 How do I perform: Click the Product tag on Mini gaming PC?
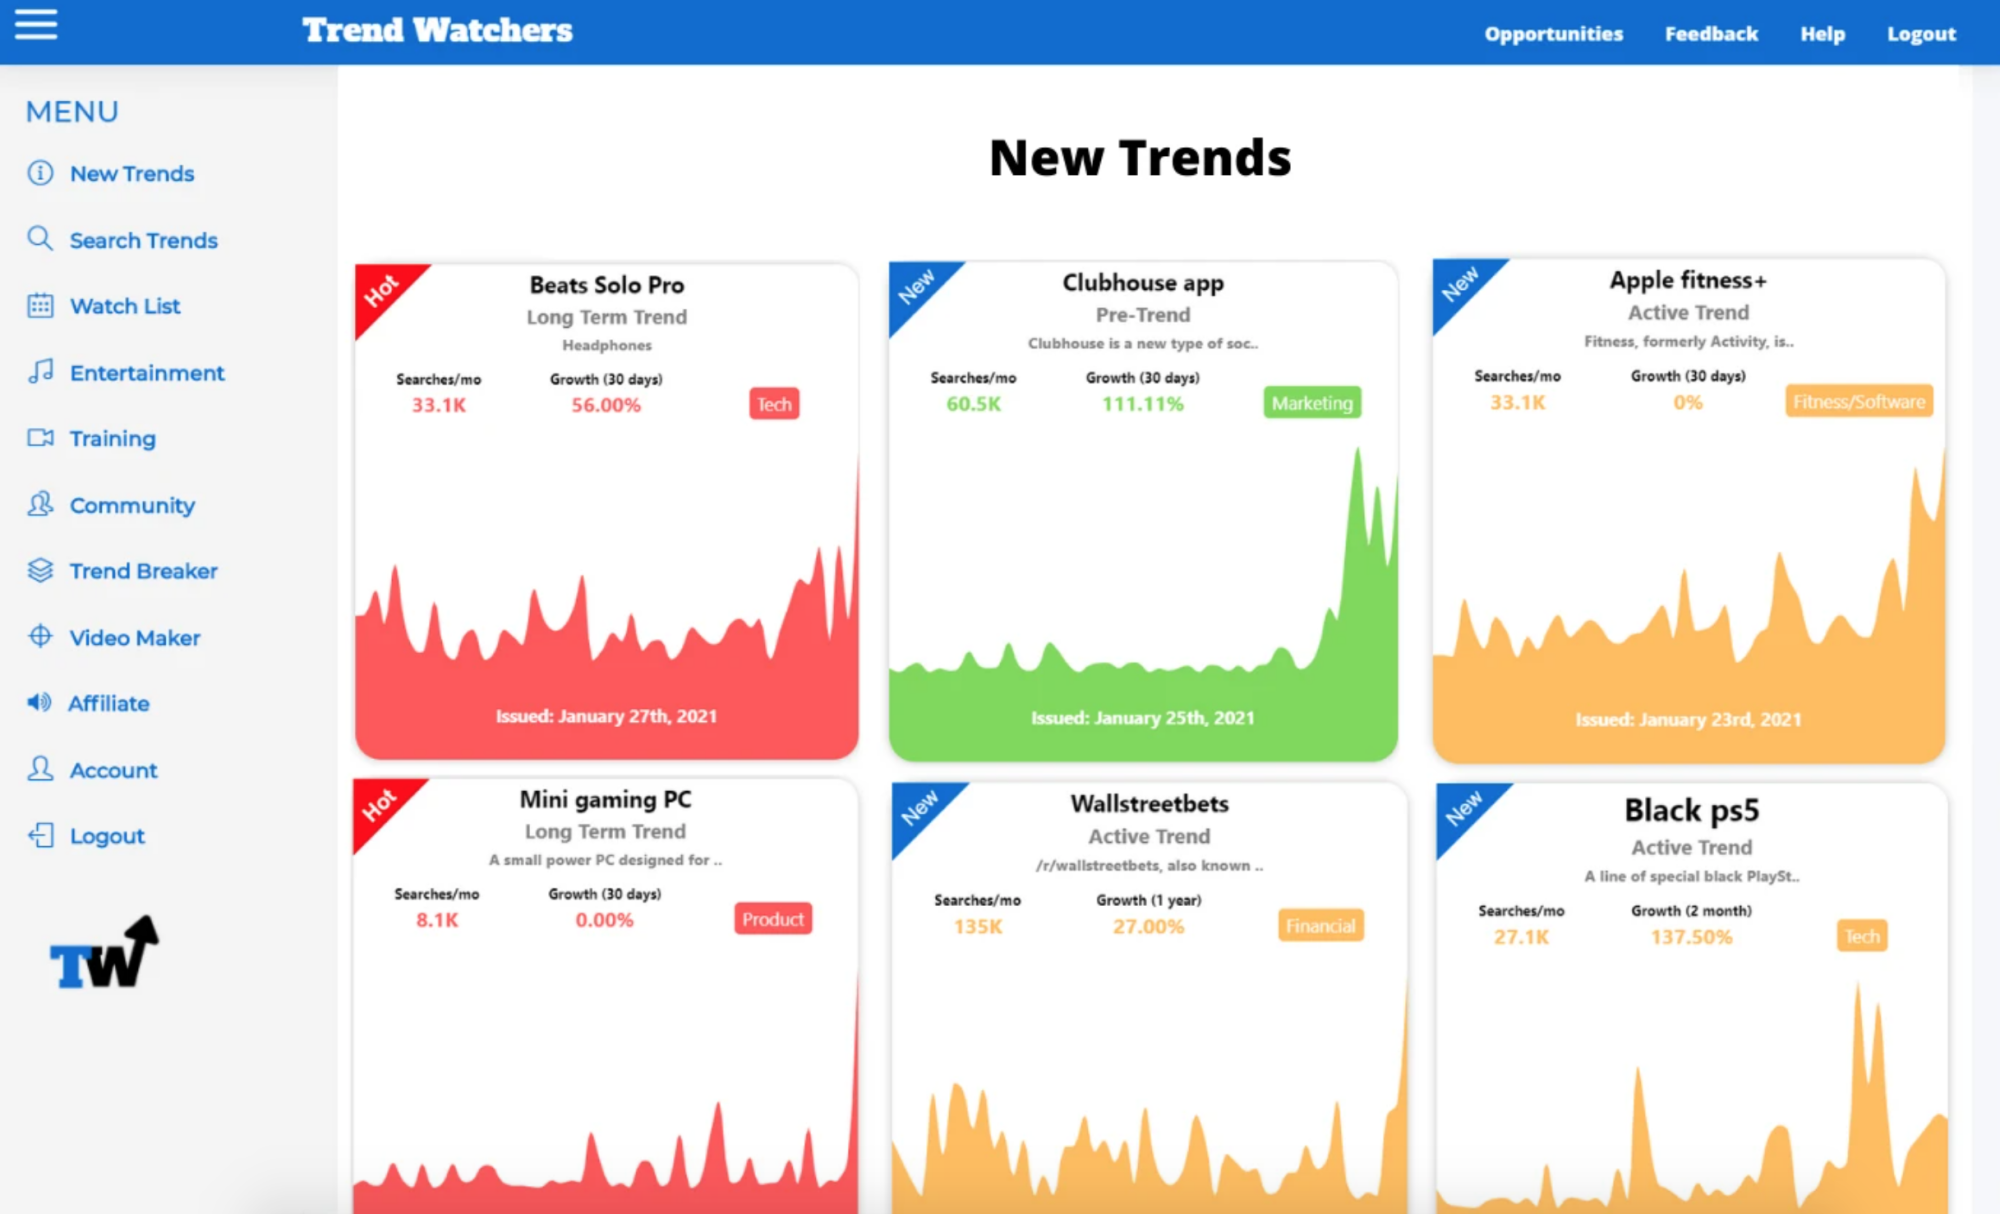(773, 919)
